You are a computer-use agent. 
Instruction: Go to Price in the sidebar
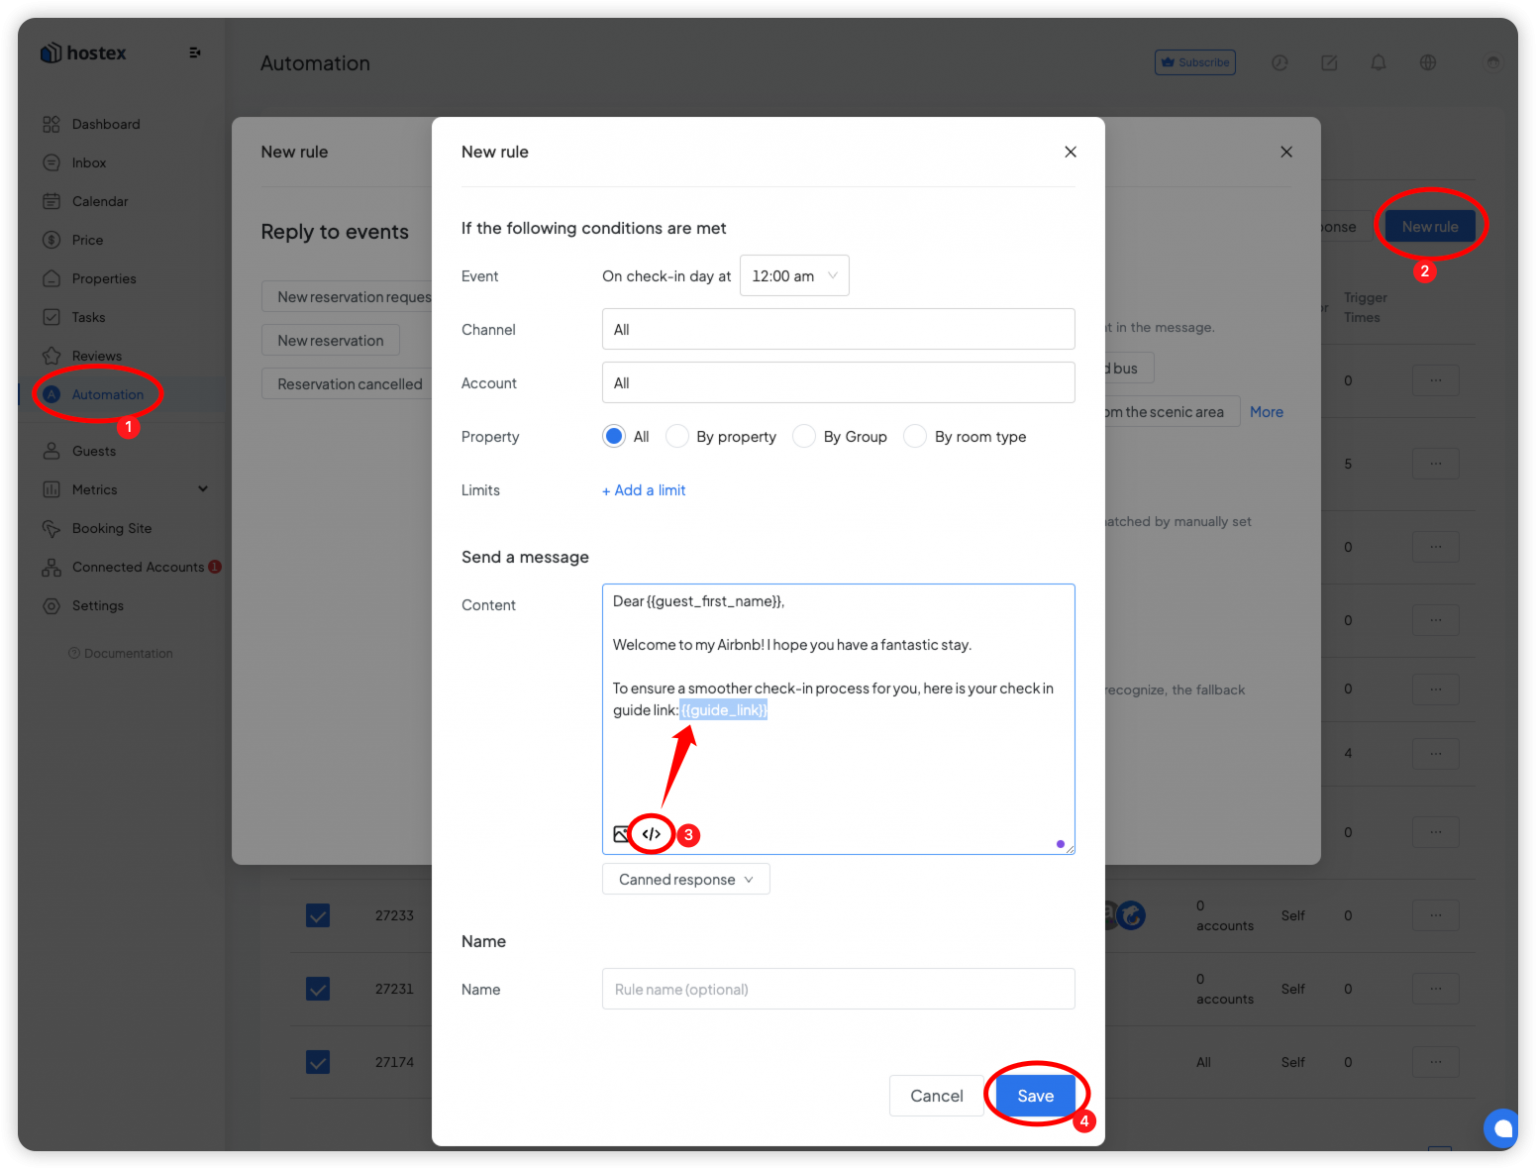[x=87, y=240]
